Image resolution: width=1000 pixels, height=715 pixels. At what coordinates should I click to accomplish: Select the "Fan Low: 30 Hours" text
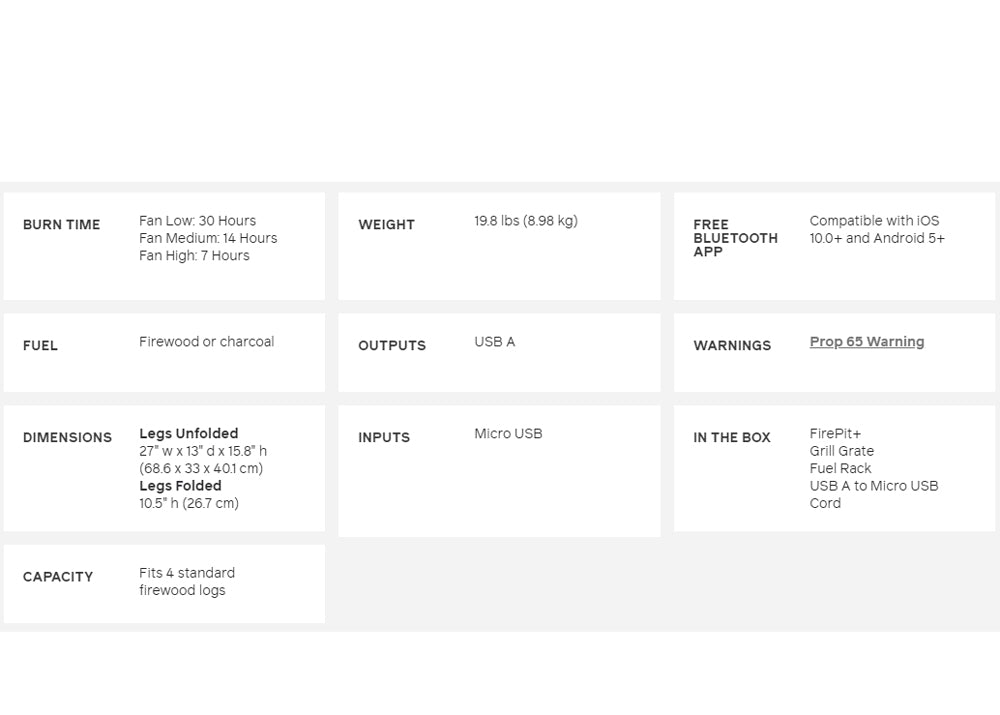pyautogui.click(x=197, y=221)
